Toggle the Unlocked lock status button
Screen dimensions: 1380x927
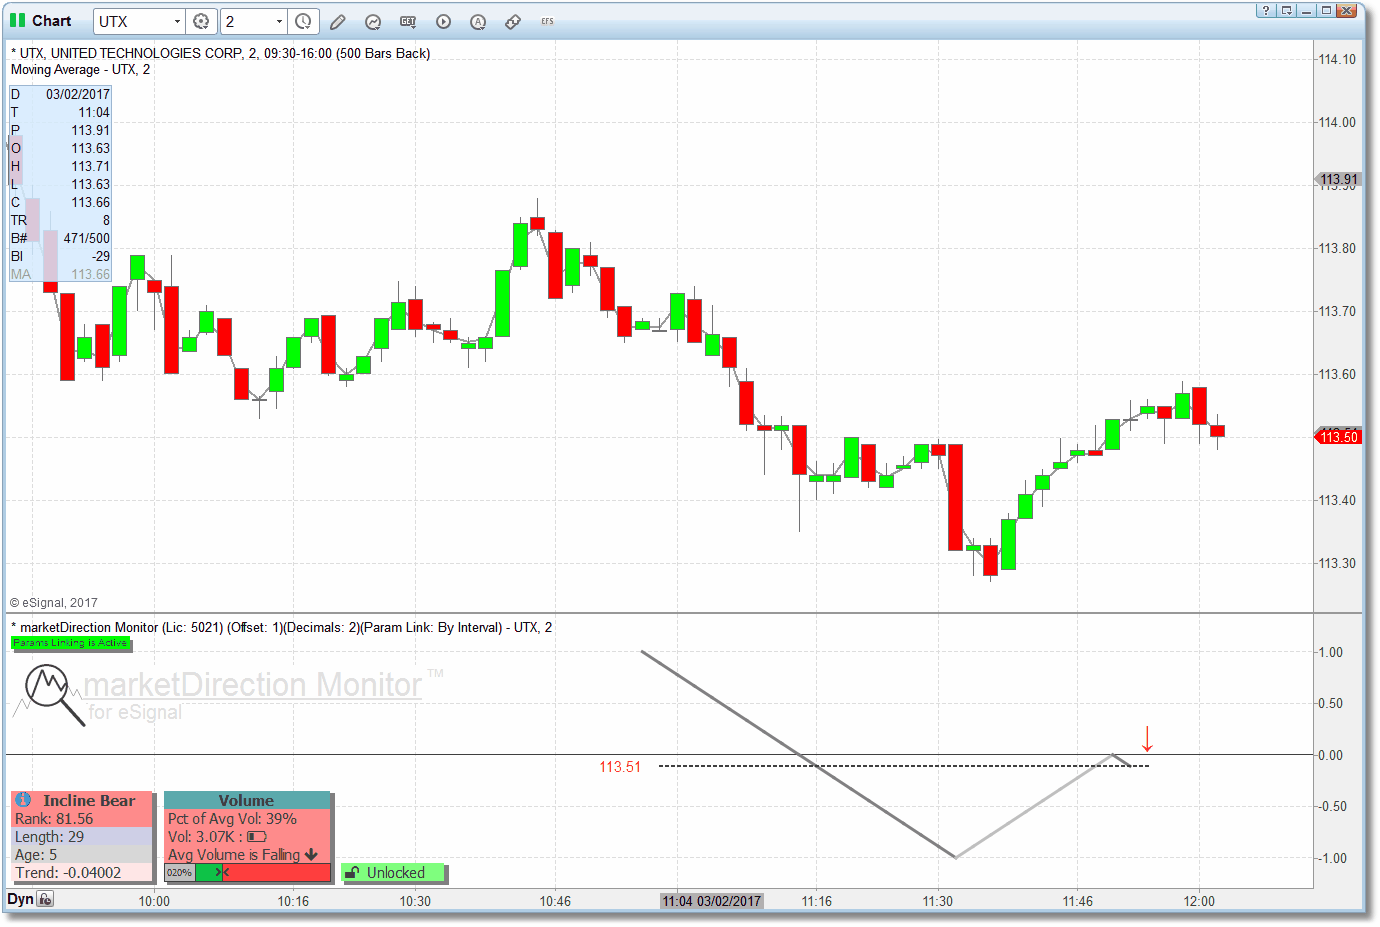pos(394,873)
